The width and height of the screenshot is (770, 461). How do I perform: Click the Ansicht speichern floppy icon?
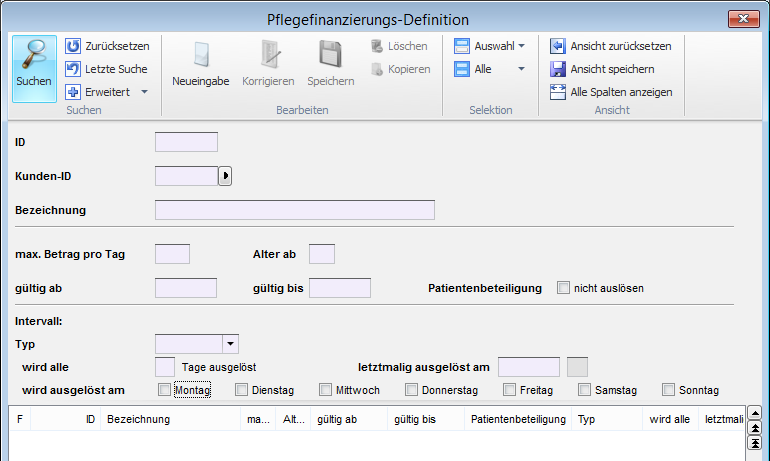tap(558, 69)
